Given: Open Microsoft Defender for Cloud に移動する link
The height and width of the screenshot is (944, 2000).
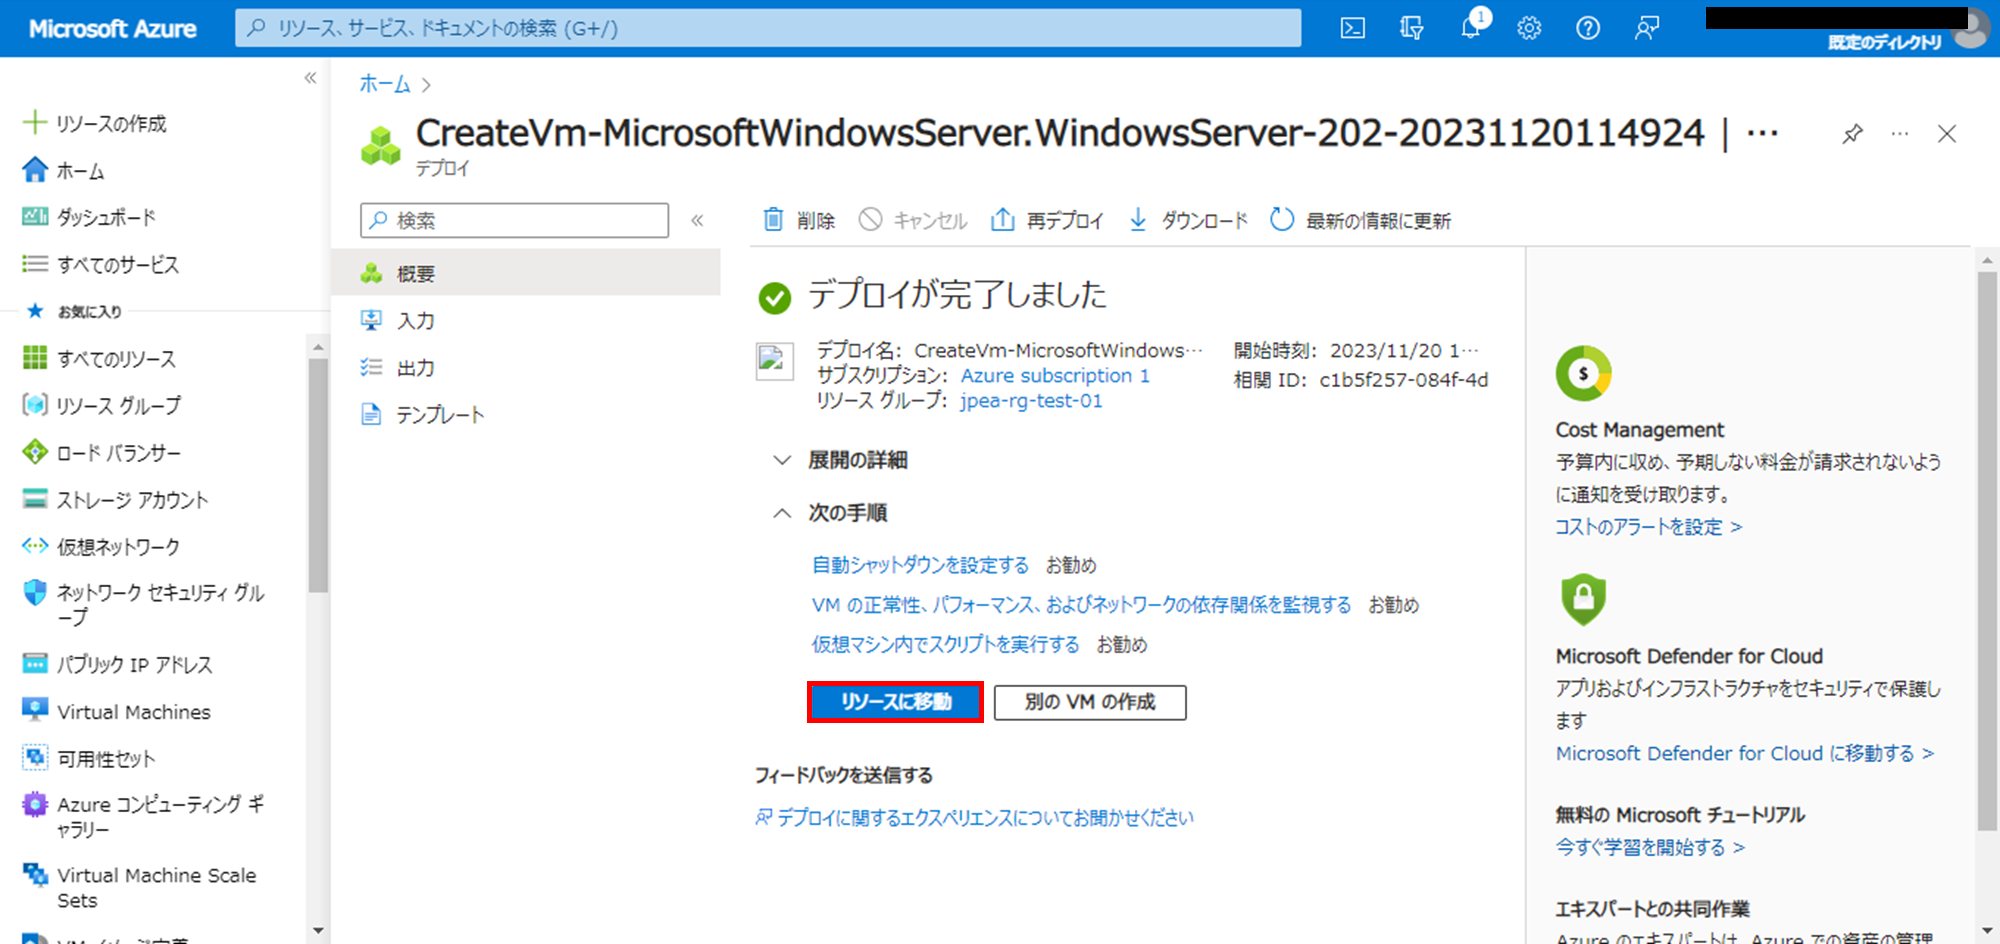Looking at the screenshot, I should [x=1745, y=754].
